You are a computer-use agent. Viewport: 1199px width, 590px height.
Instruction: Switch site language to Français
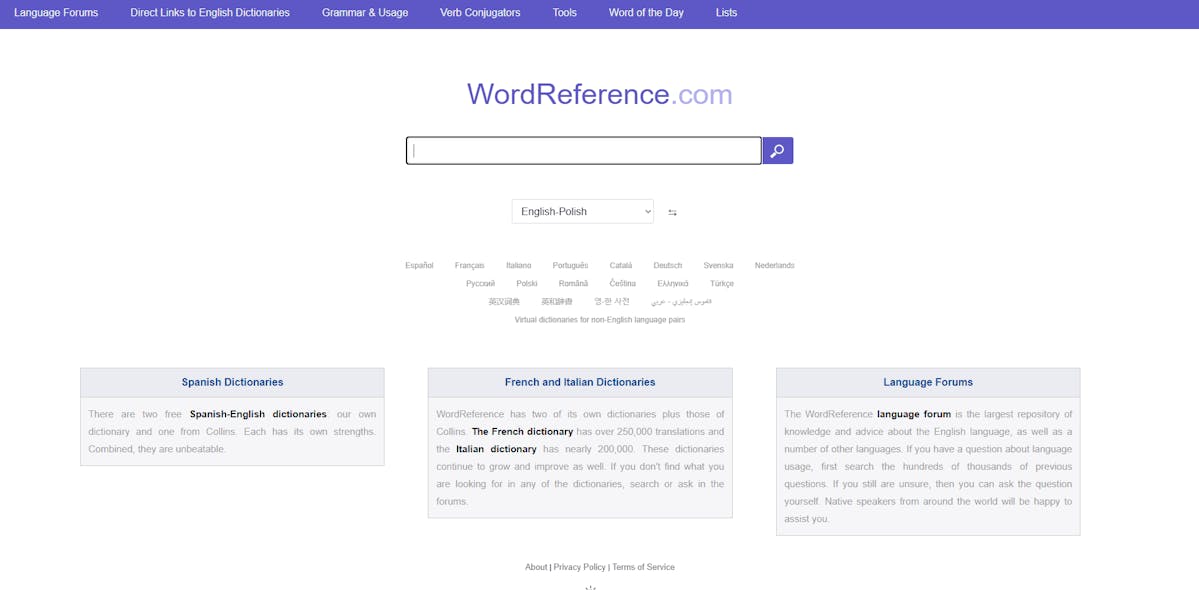[x=470, y=265]
